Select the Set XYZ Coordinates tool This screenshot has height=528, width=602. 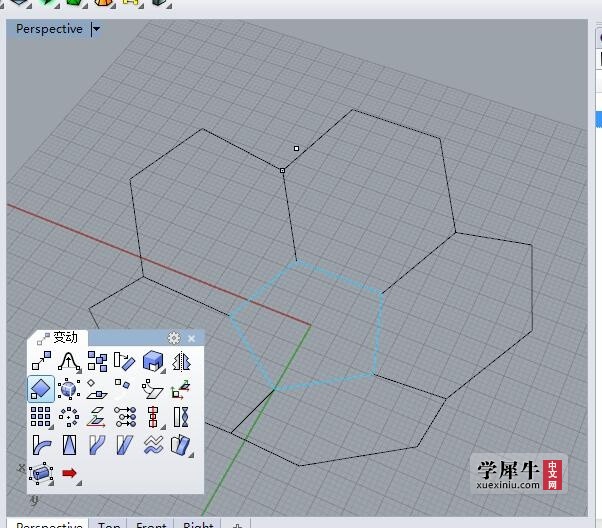125,417
